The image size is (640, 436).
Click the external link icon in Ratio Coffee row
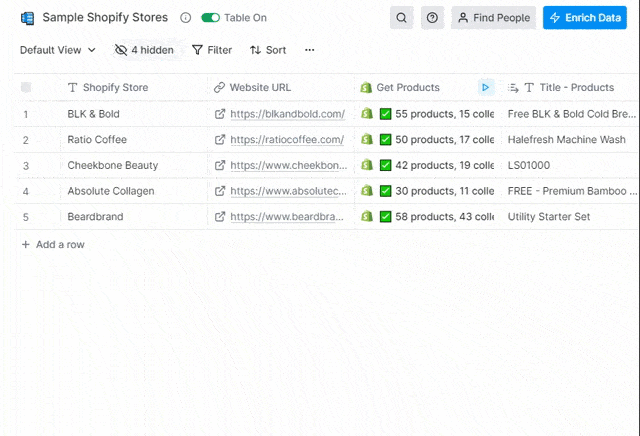point(220,140)
